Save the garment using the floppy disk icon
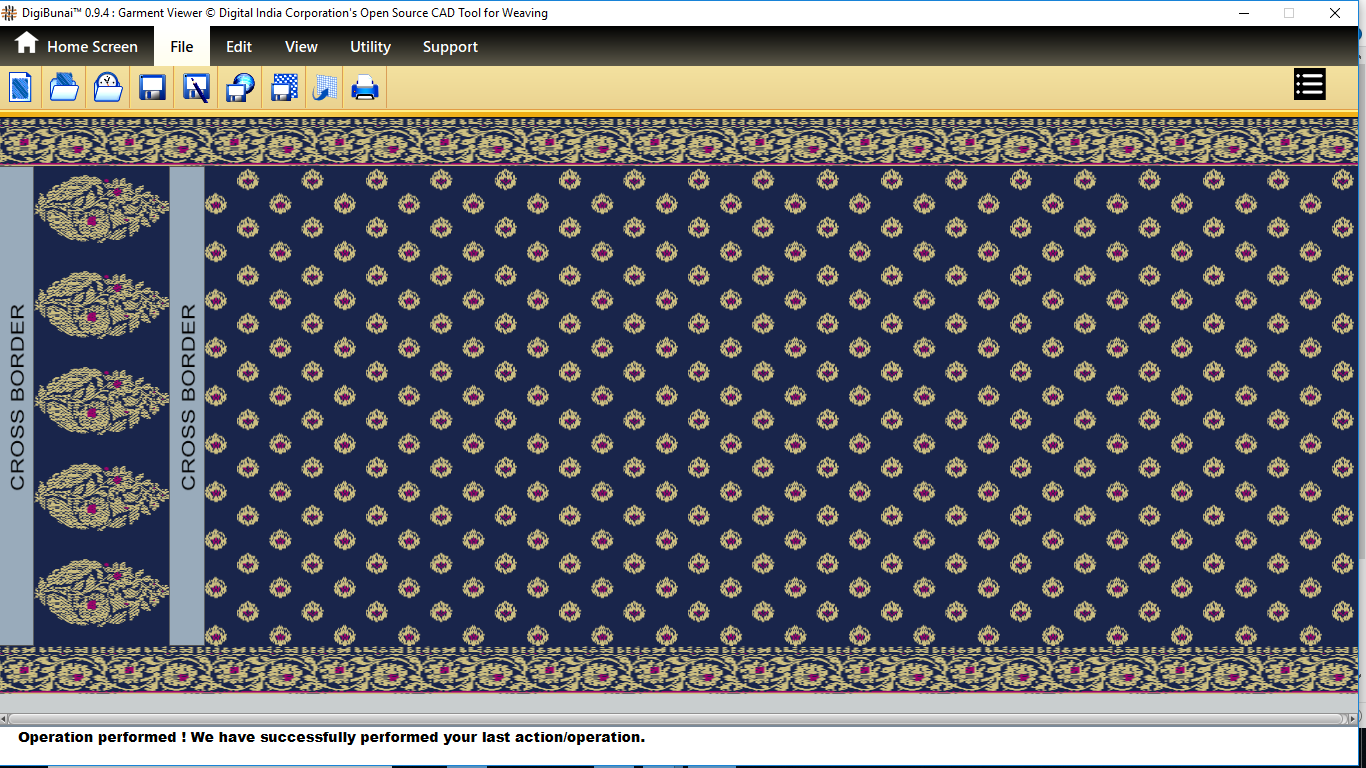This screenshot has height=768, width=1366. [x=152, y=88]
